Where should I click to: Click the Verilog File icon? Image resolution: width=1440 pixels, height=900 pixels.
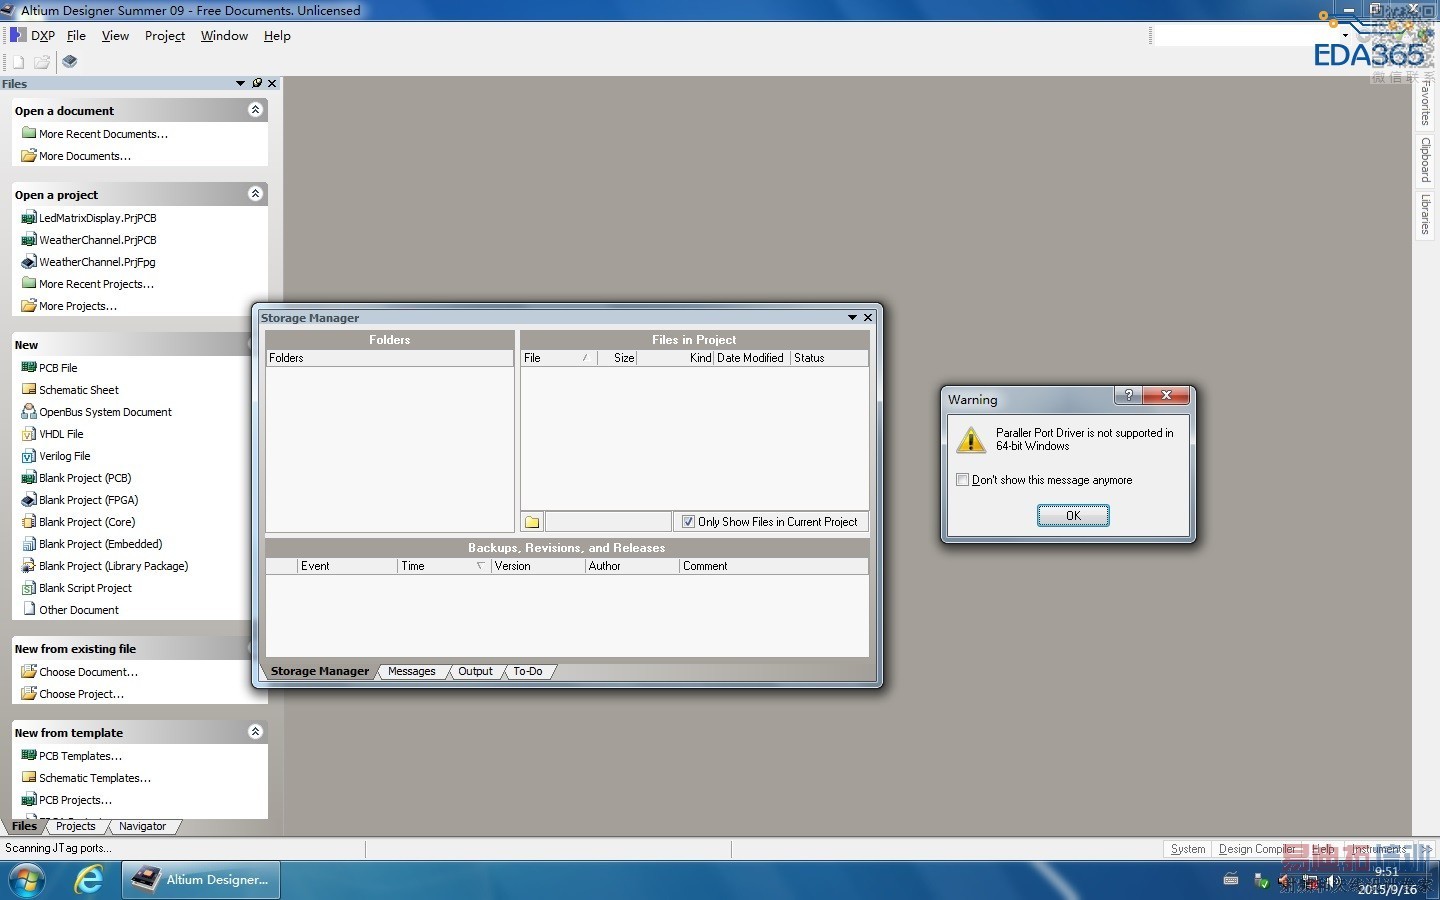pos(29,455)
